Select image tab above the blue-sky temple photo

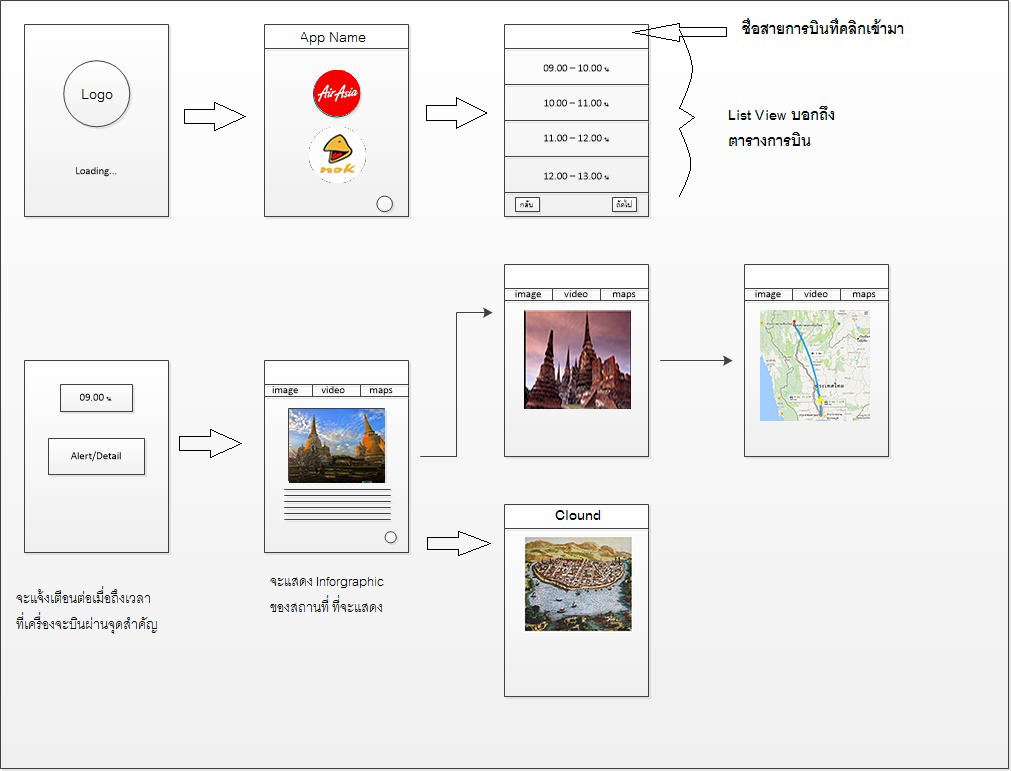click(288, 390)
